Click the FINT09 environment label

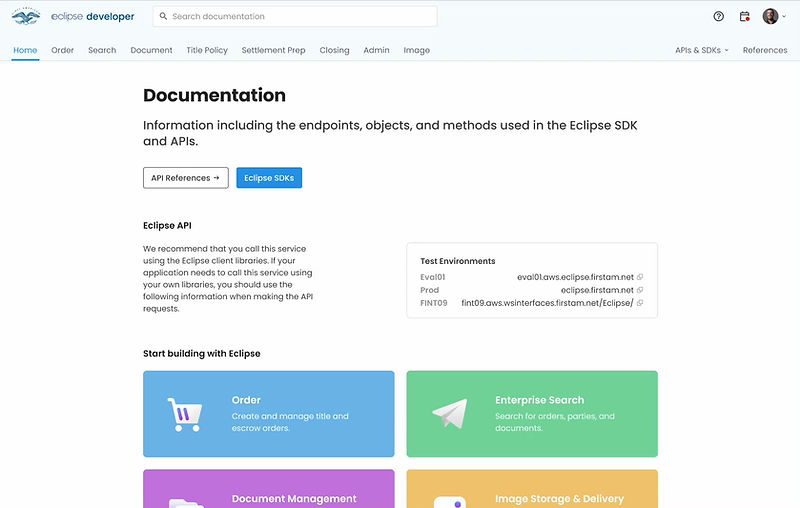coord(434,302)
